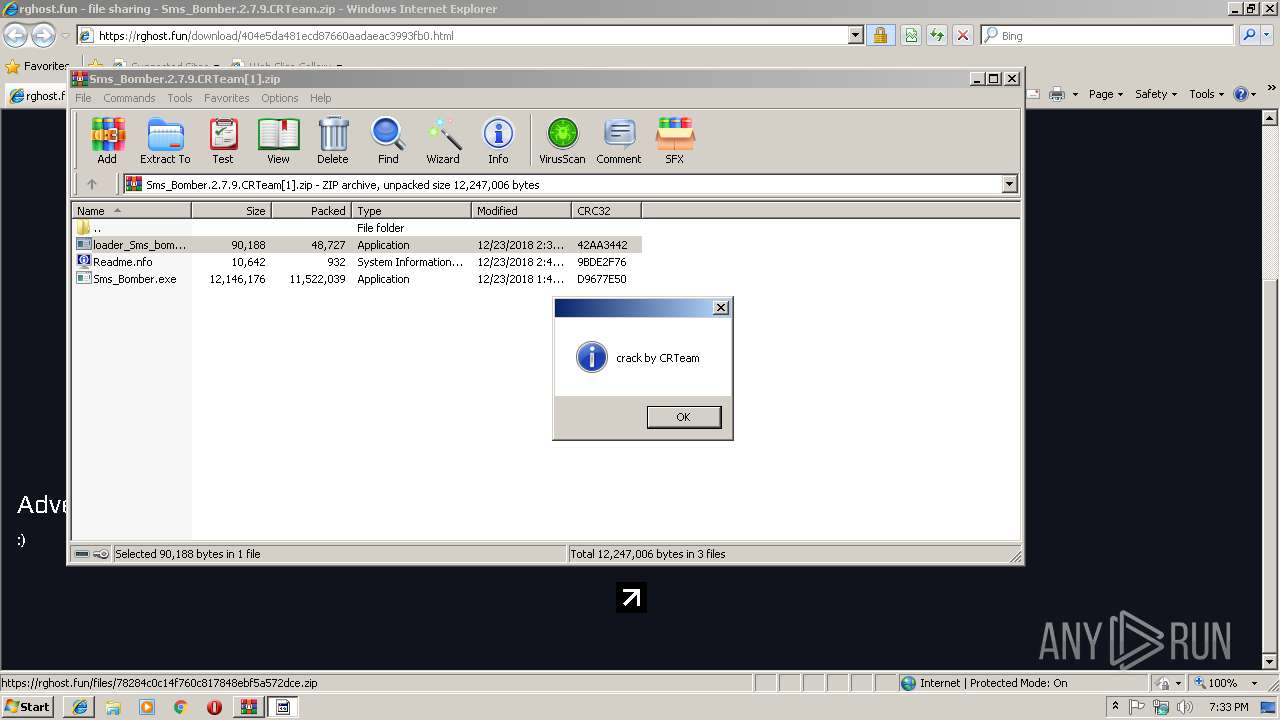Open the IE help question mark menu
The image size is (1280, 720).
point(1245,94)
